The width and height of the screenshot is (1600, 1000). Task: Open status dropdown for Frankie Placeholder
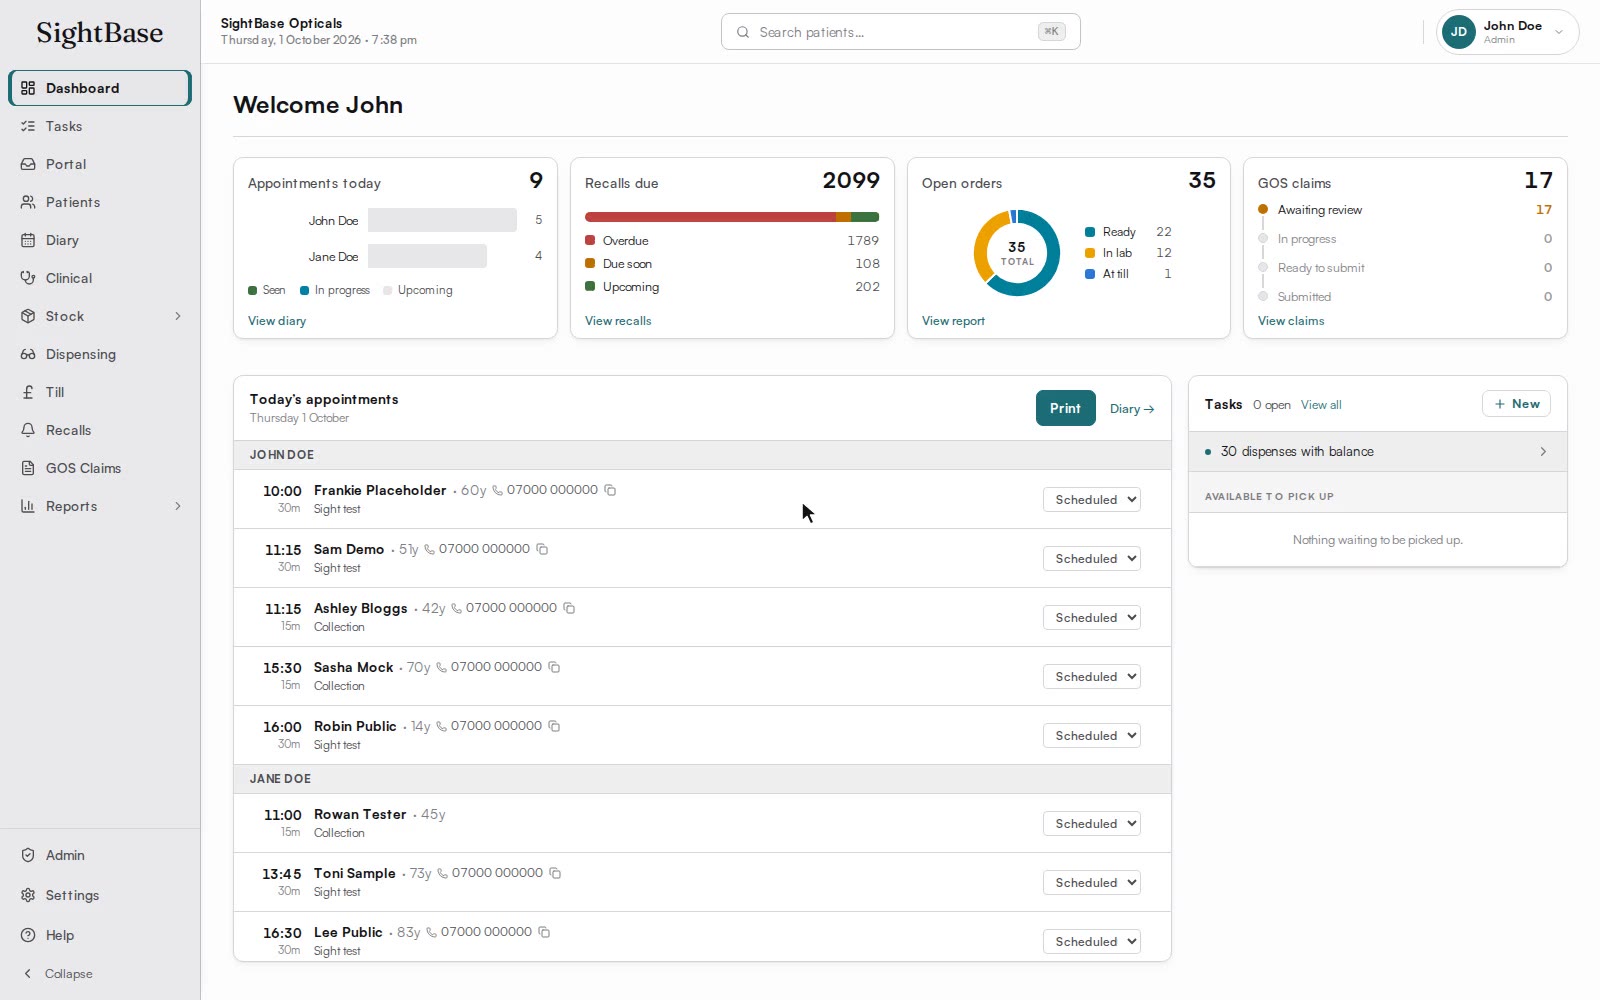[x=1092, y=500]
